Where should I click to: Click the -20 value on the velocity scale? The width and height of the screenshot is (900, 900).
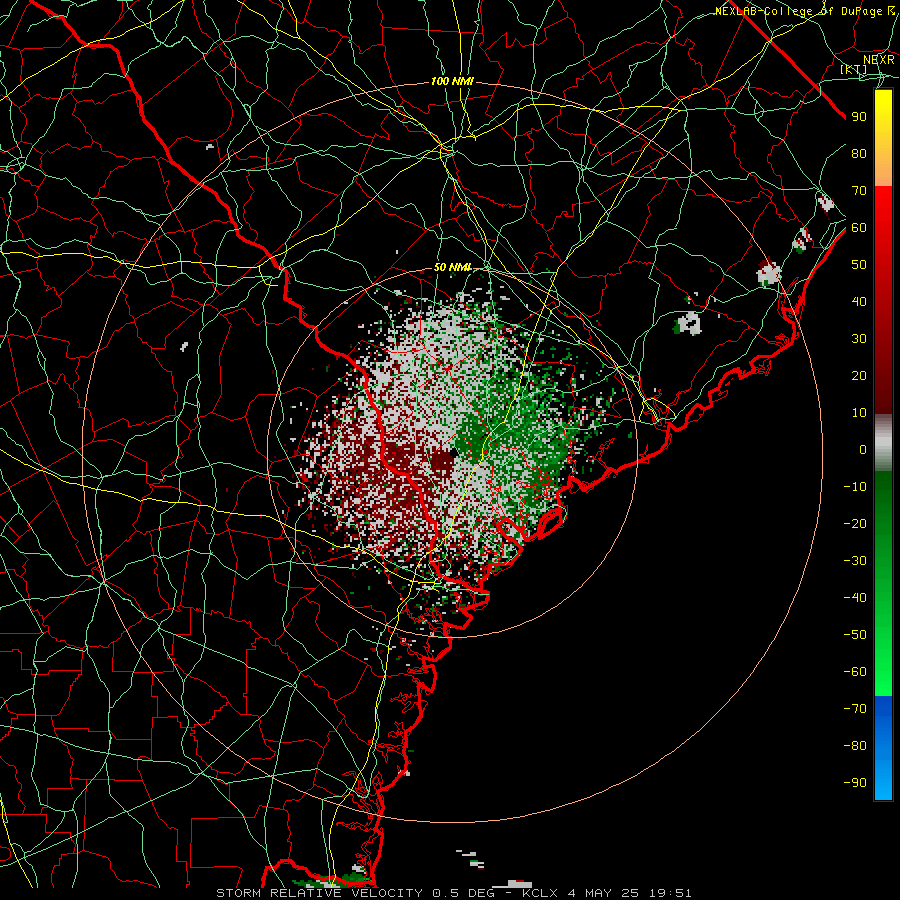coord(855,523)
